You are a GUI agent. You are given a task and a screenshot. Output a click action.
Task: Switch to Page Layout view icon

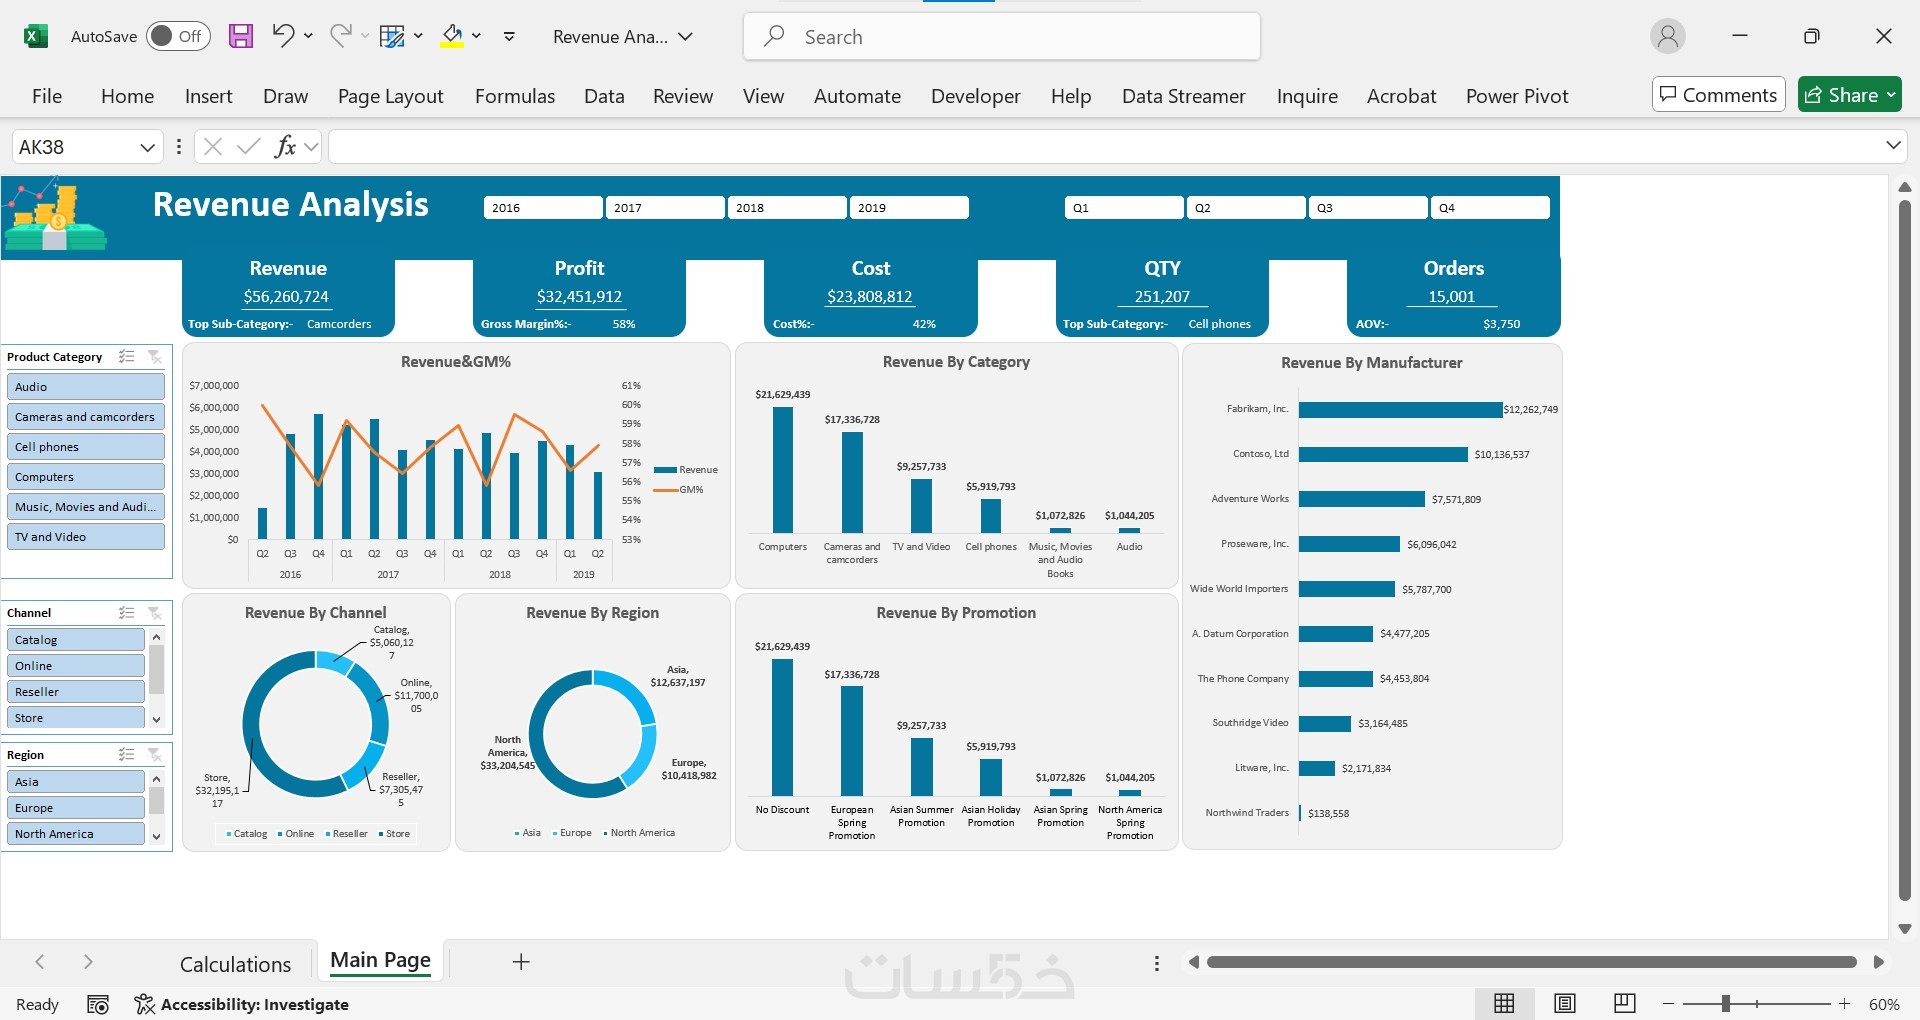pos(1565,1004)
